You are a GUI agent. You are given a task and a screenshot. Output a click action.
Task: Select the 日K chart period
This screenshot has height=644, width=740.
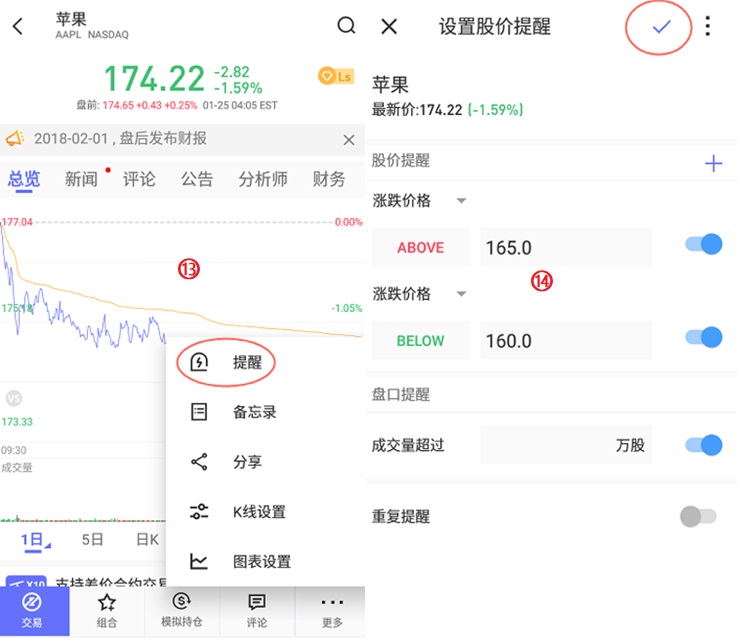[x=147, y=539]
